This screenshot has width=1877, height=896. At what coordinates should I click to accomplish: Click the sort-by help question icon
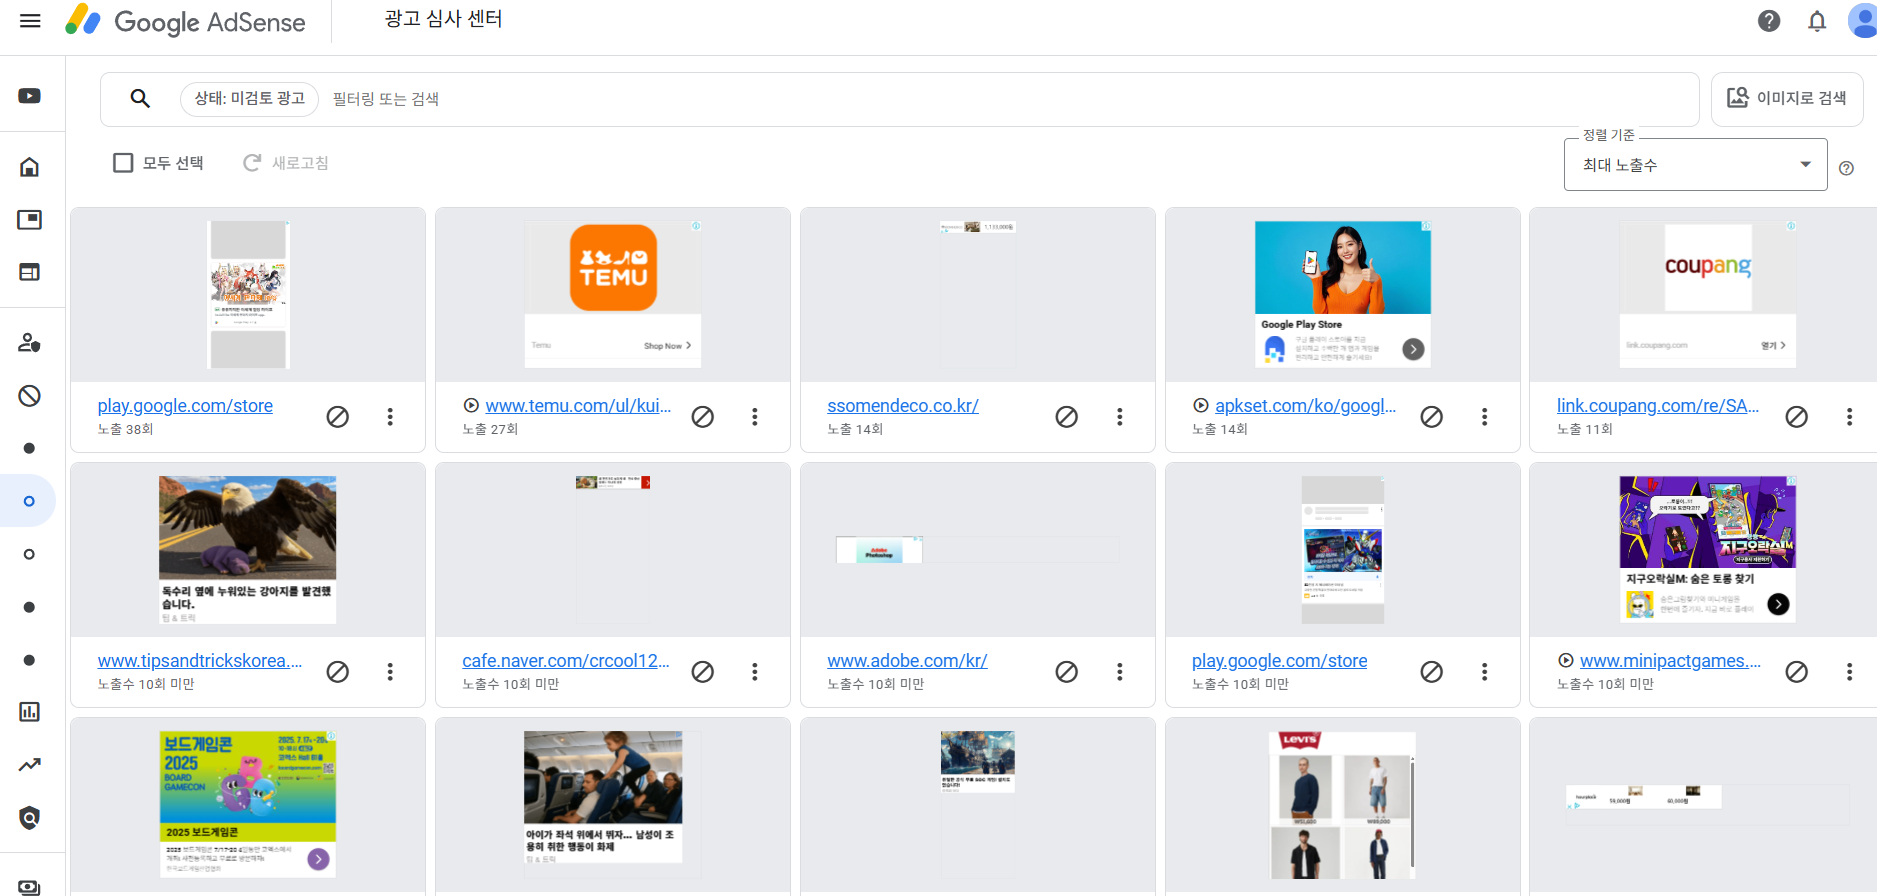point(1847,168)
